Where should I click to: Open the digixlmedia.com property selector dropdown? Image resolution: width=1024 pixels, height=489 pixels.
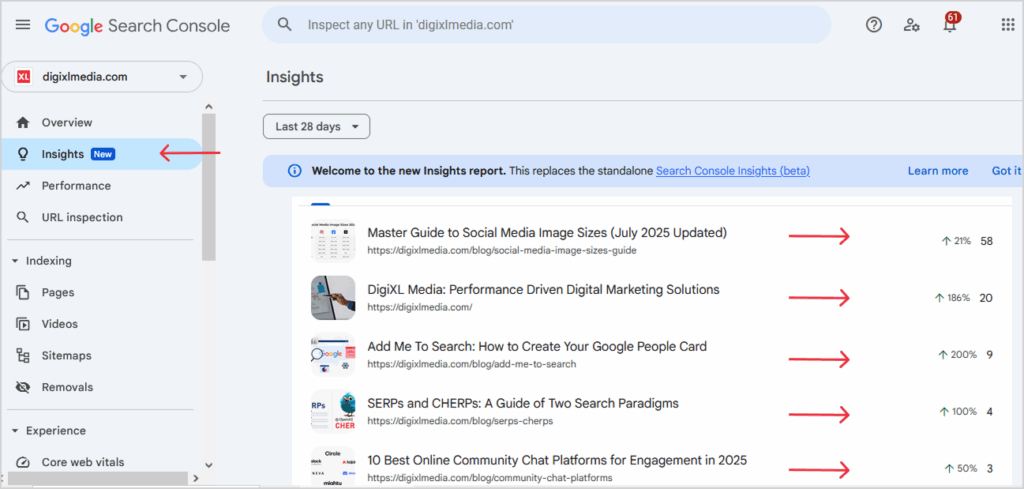pos(102,77)
